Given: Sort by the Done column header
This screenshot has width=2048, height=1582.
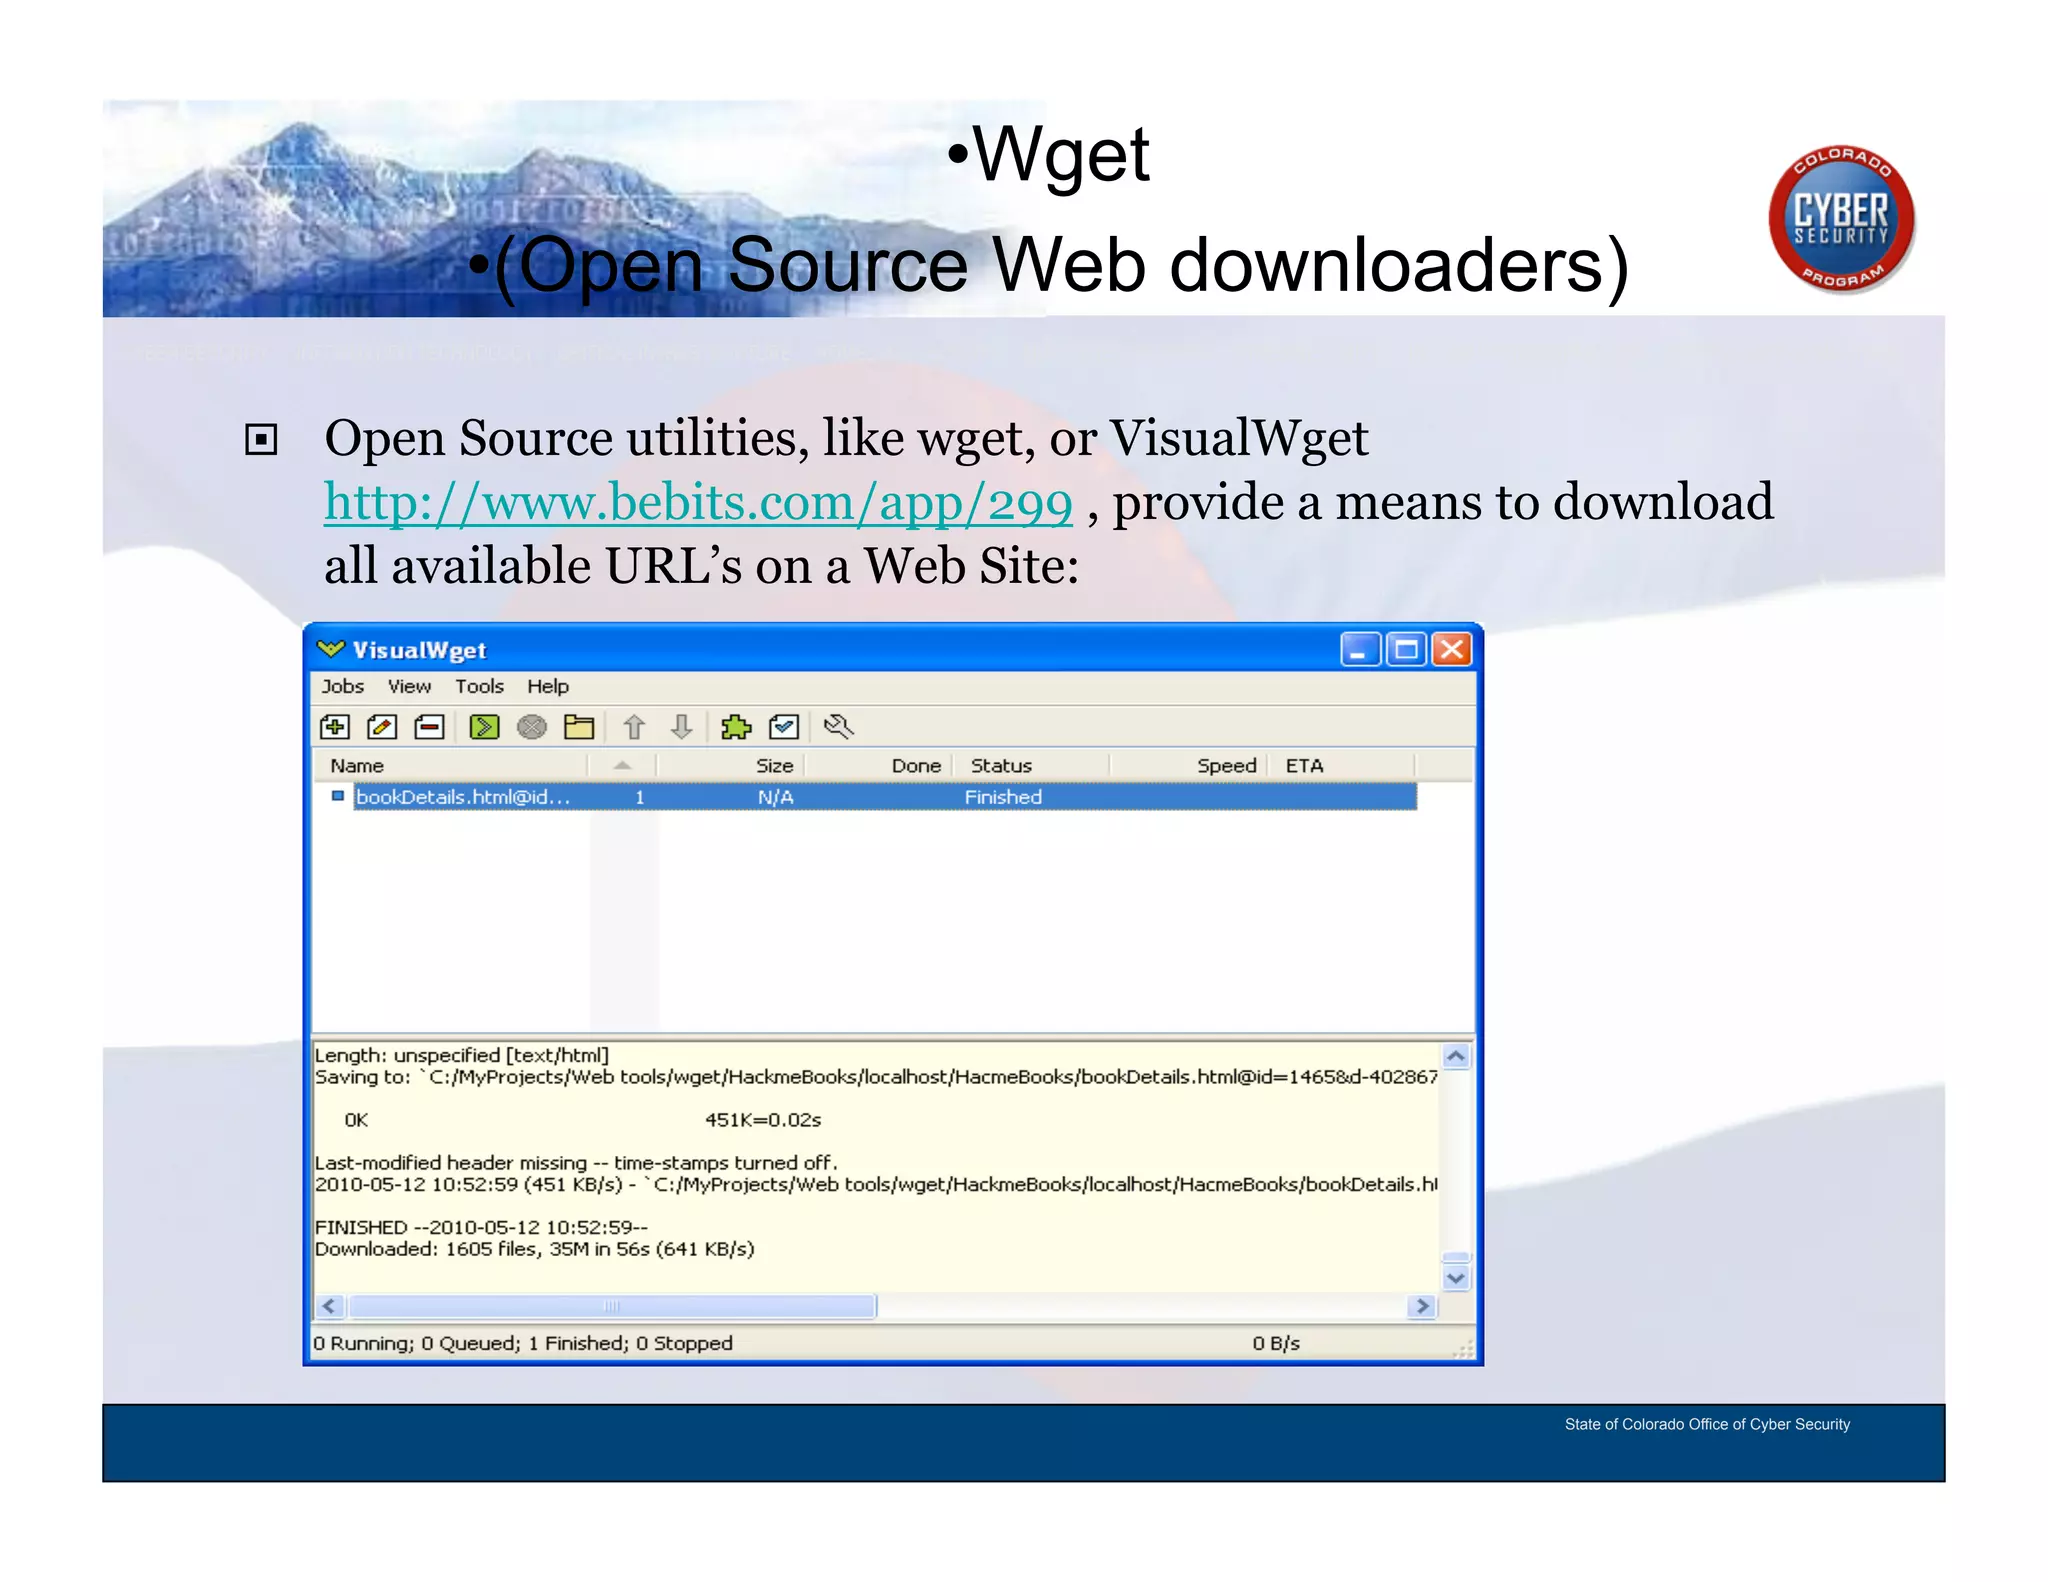Looking at the screenshot, I should [x=878, y=766].
